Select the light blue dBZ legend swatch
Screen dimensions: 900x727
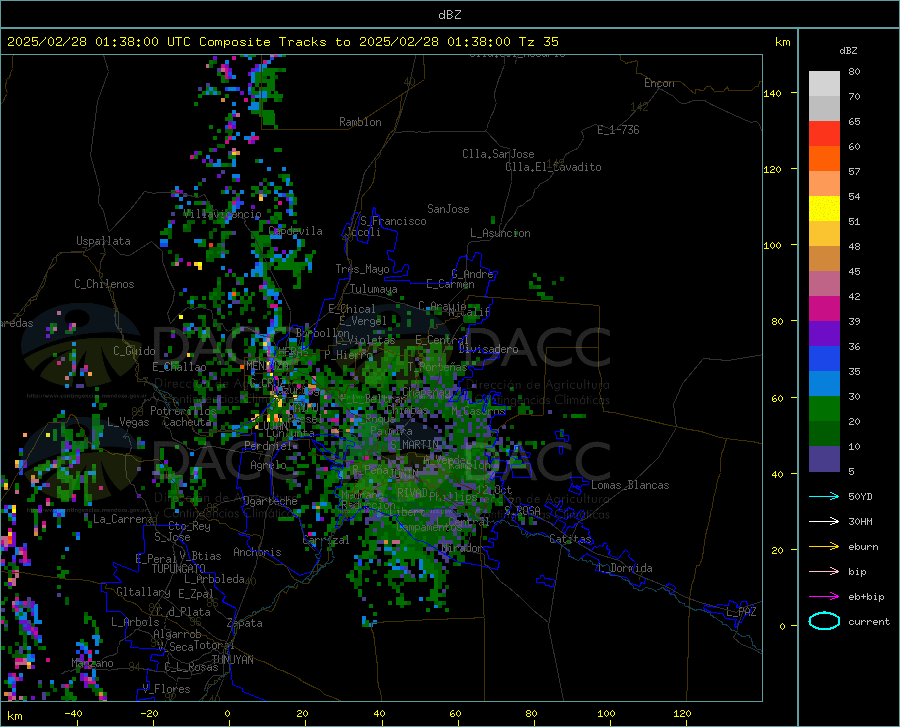(824, 384)
